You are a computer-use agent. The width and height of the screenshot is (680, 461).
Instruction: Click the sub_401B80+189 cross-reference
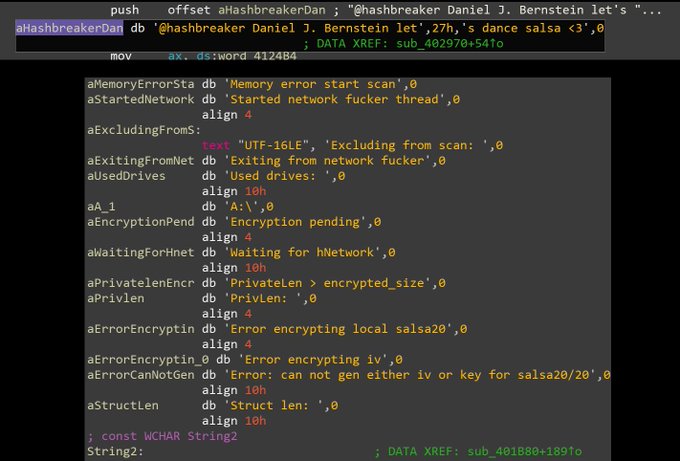[524, 451]
